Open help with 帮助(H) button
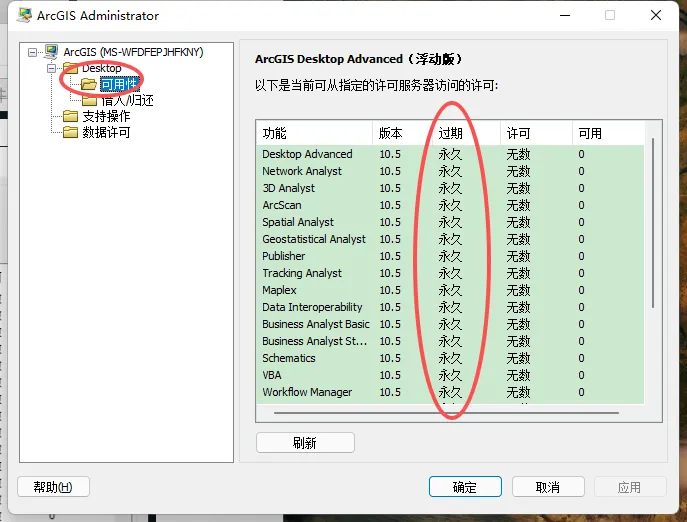The image size is (687, 522). [x=53, y=486]
